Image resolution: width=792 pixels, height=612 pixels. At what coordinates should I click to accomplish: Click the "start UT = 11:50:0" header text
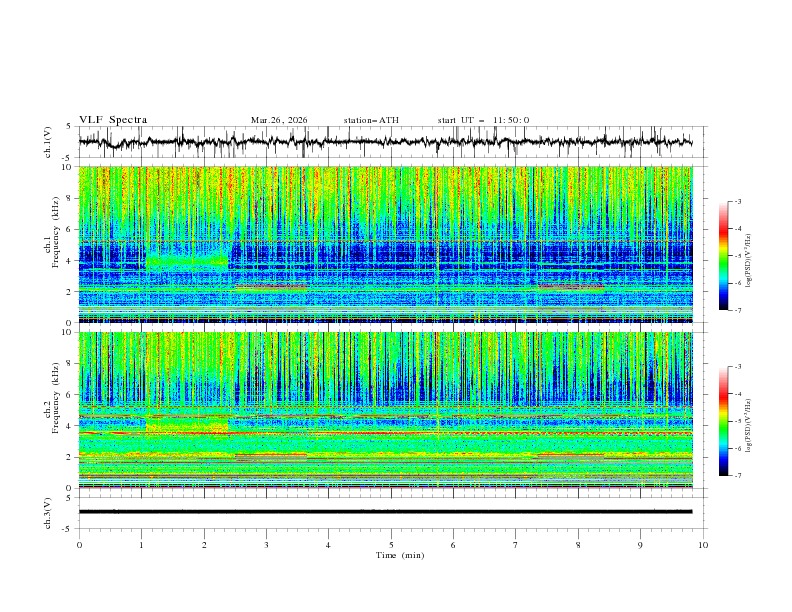pyautogui.click(x=483, y=120)
